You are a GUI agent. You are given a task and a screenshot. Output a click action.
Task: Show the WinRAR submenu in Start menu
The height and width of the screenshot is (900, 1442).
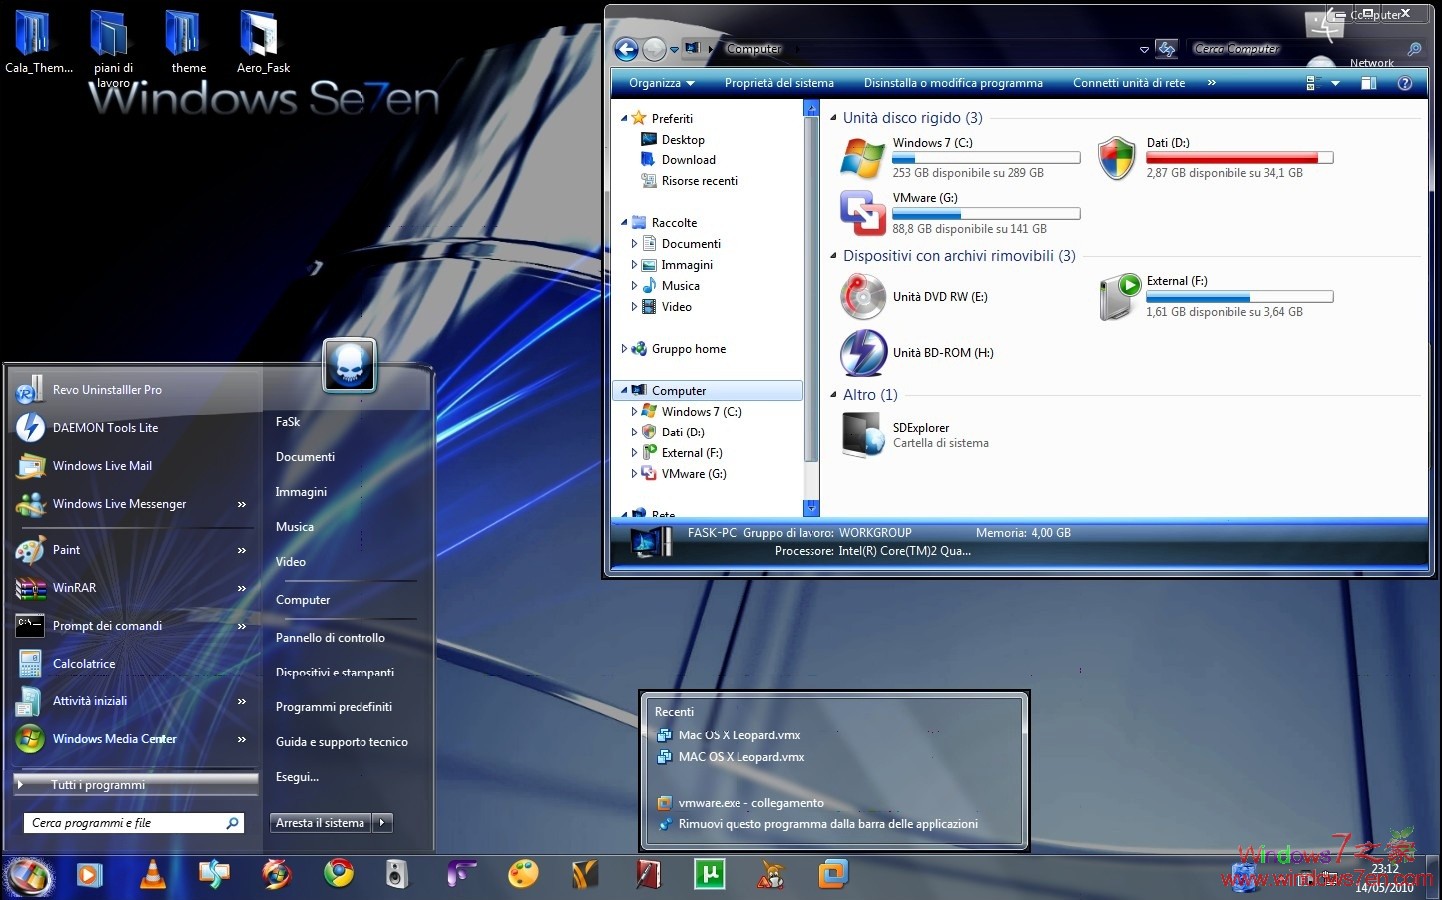pyautogui.click(x=242, y=588)
